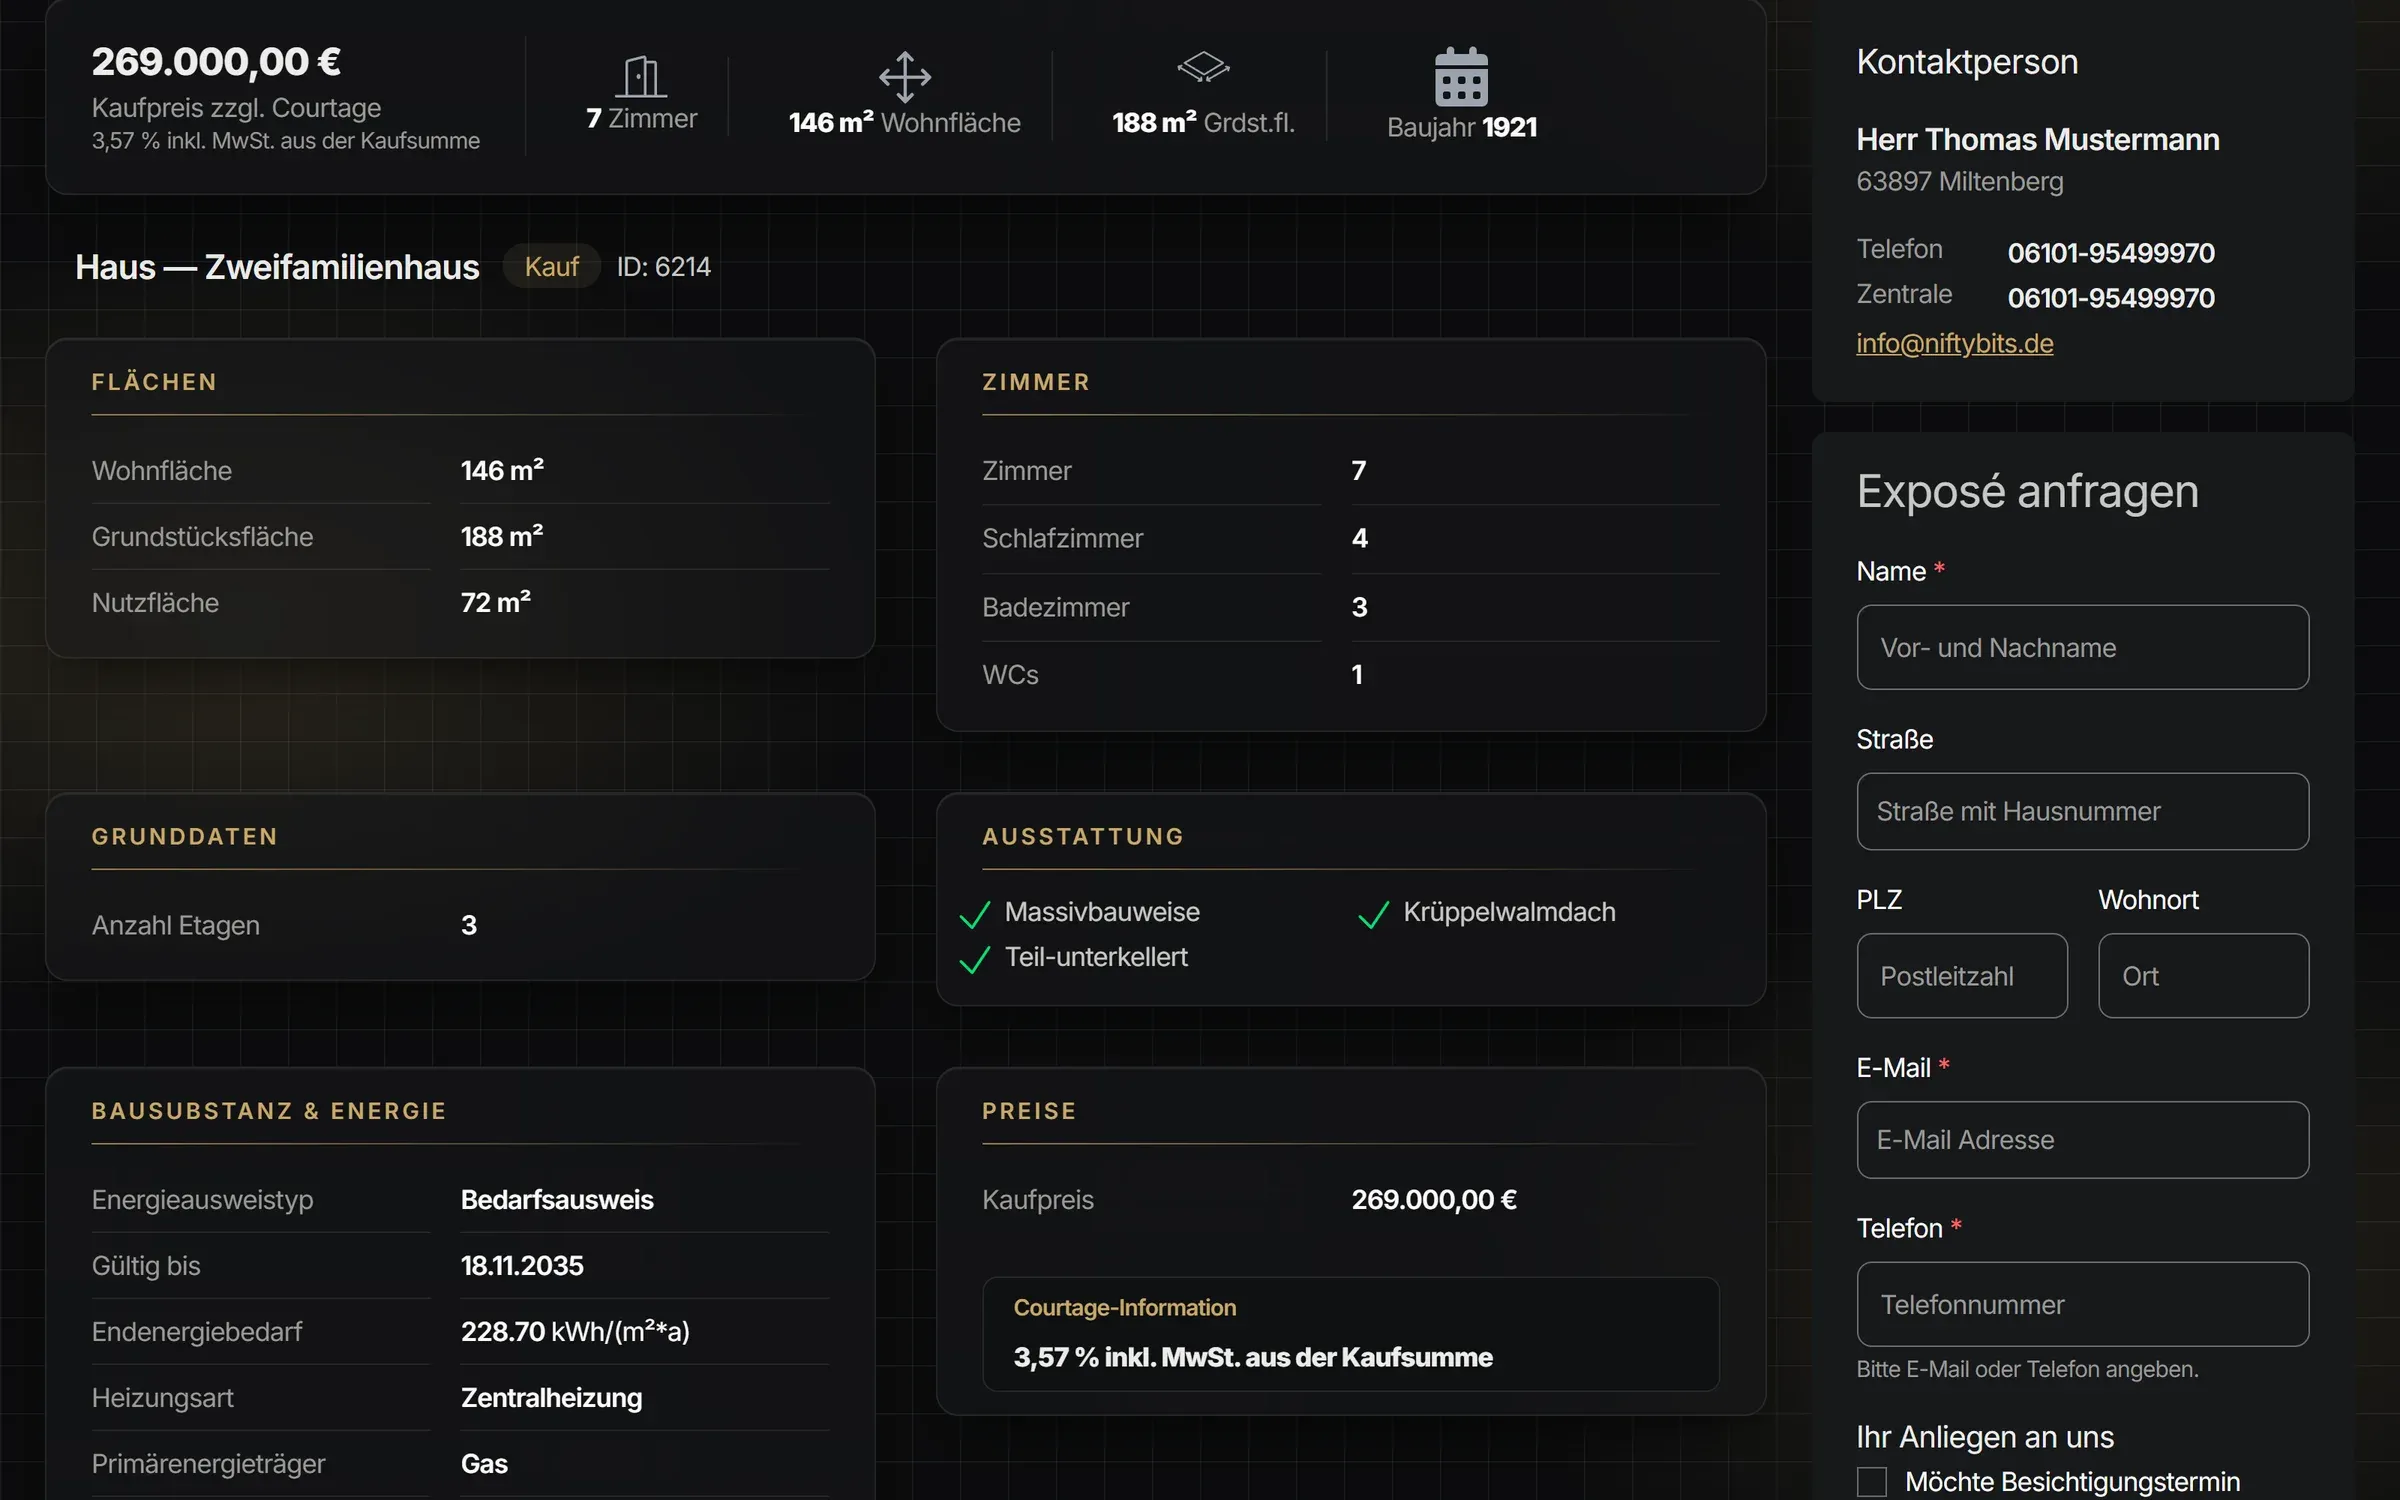2400x1500 pixels.
Task: Click the Zentralheizung value
Action: click(x=551, y=1398)
